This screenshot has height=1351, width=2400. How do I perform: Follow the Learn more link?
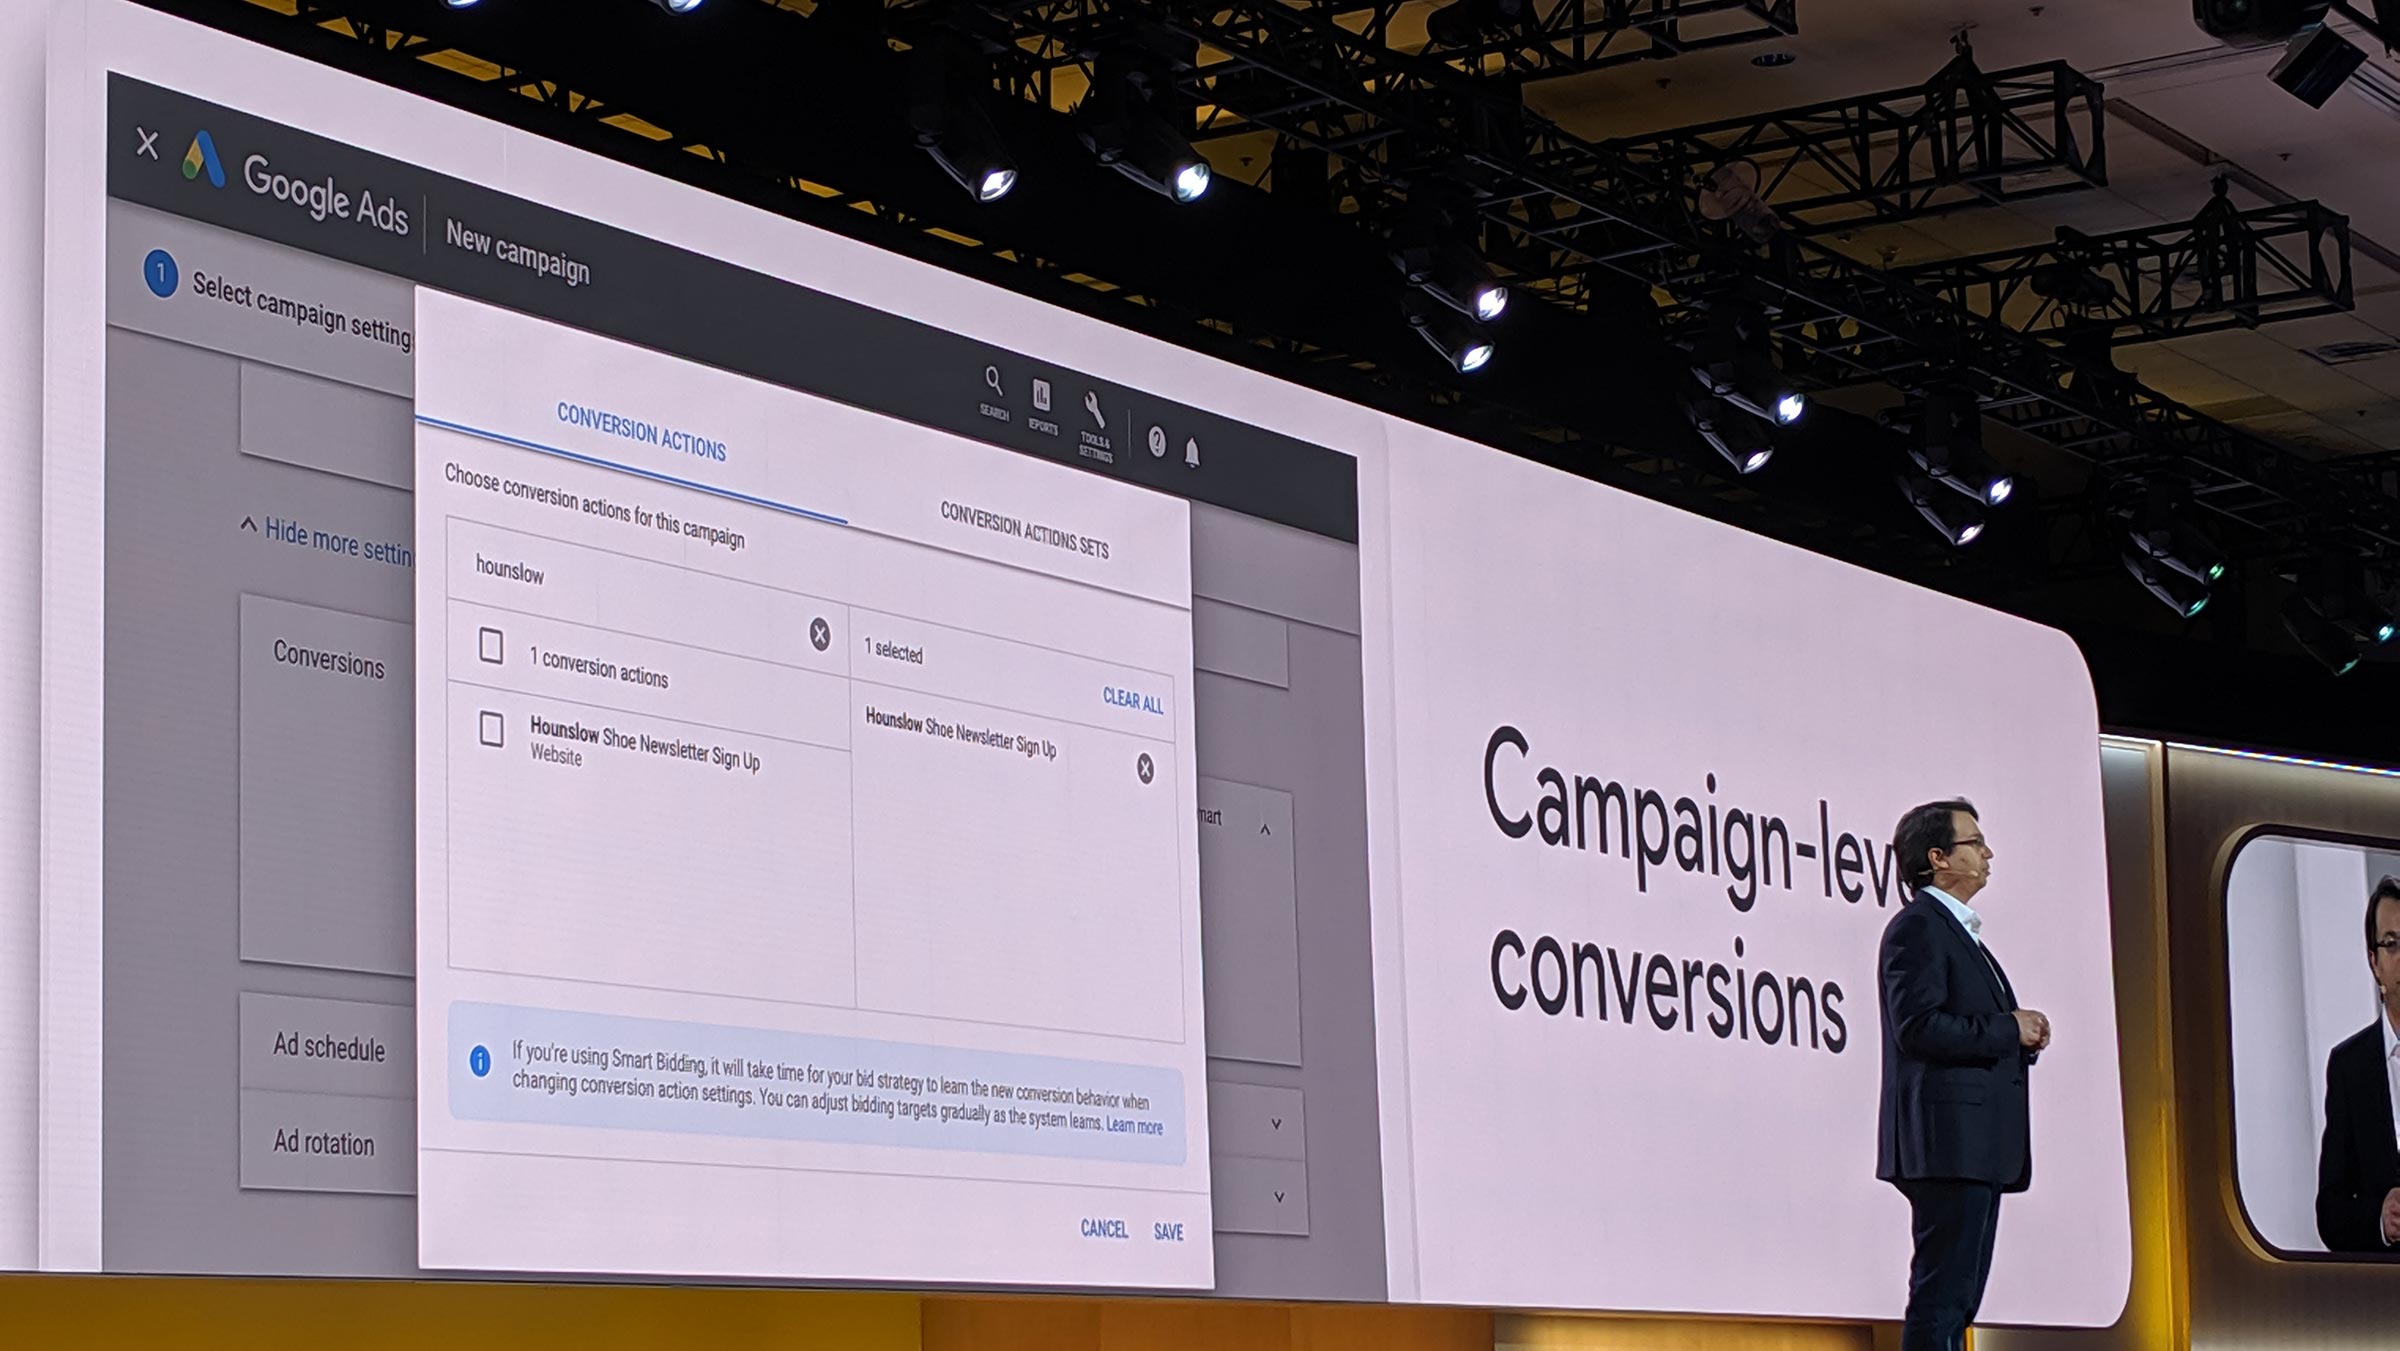1134,1126
